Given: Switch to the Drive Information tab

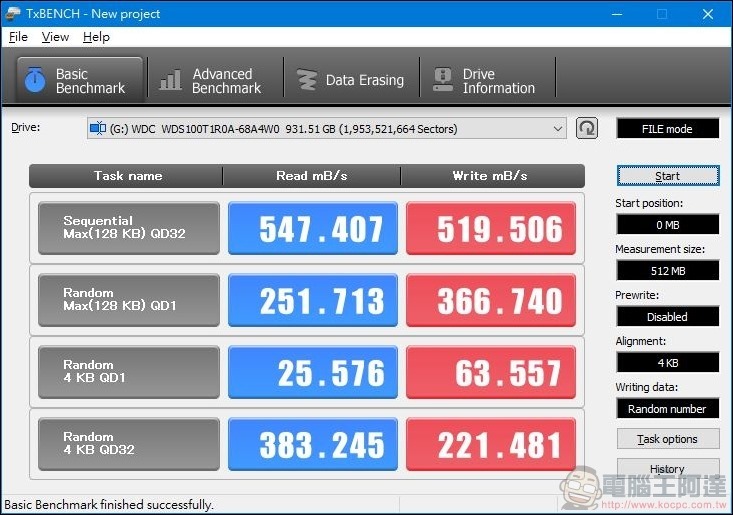Looking at the screenshot, I should pos(487,80).
